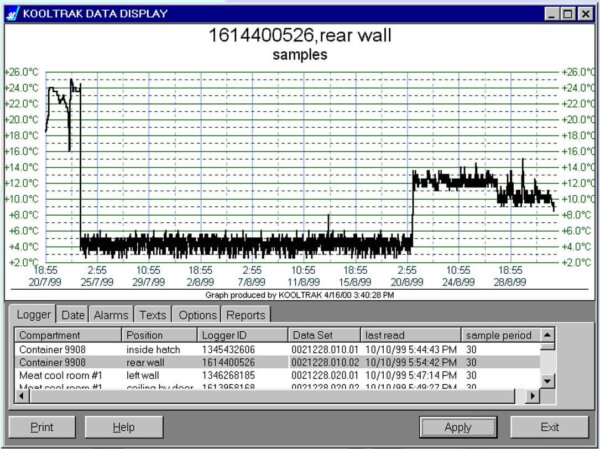Click last read '10/10/99 5:47:14 PM' cell
Image resolution: width=600 pixels, height=449 pixels.
pyautogui.click(x=411, y=375)
